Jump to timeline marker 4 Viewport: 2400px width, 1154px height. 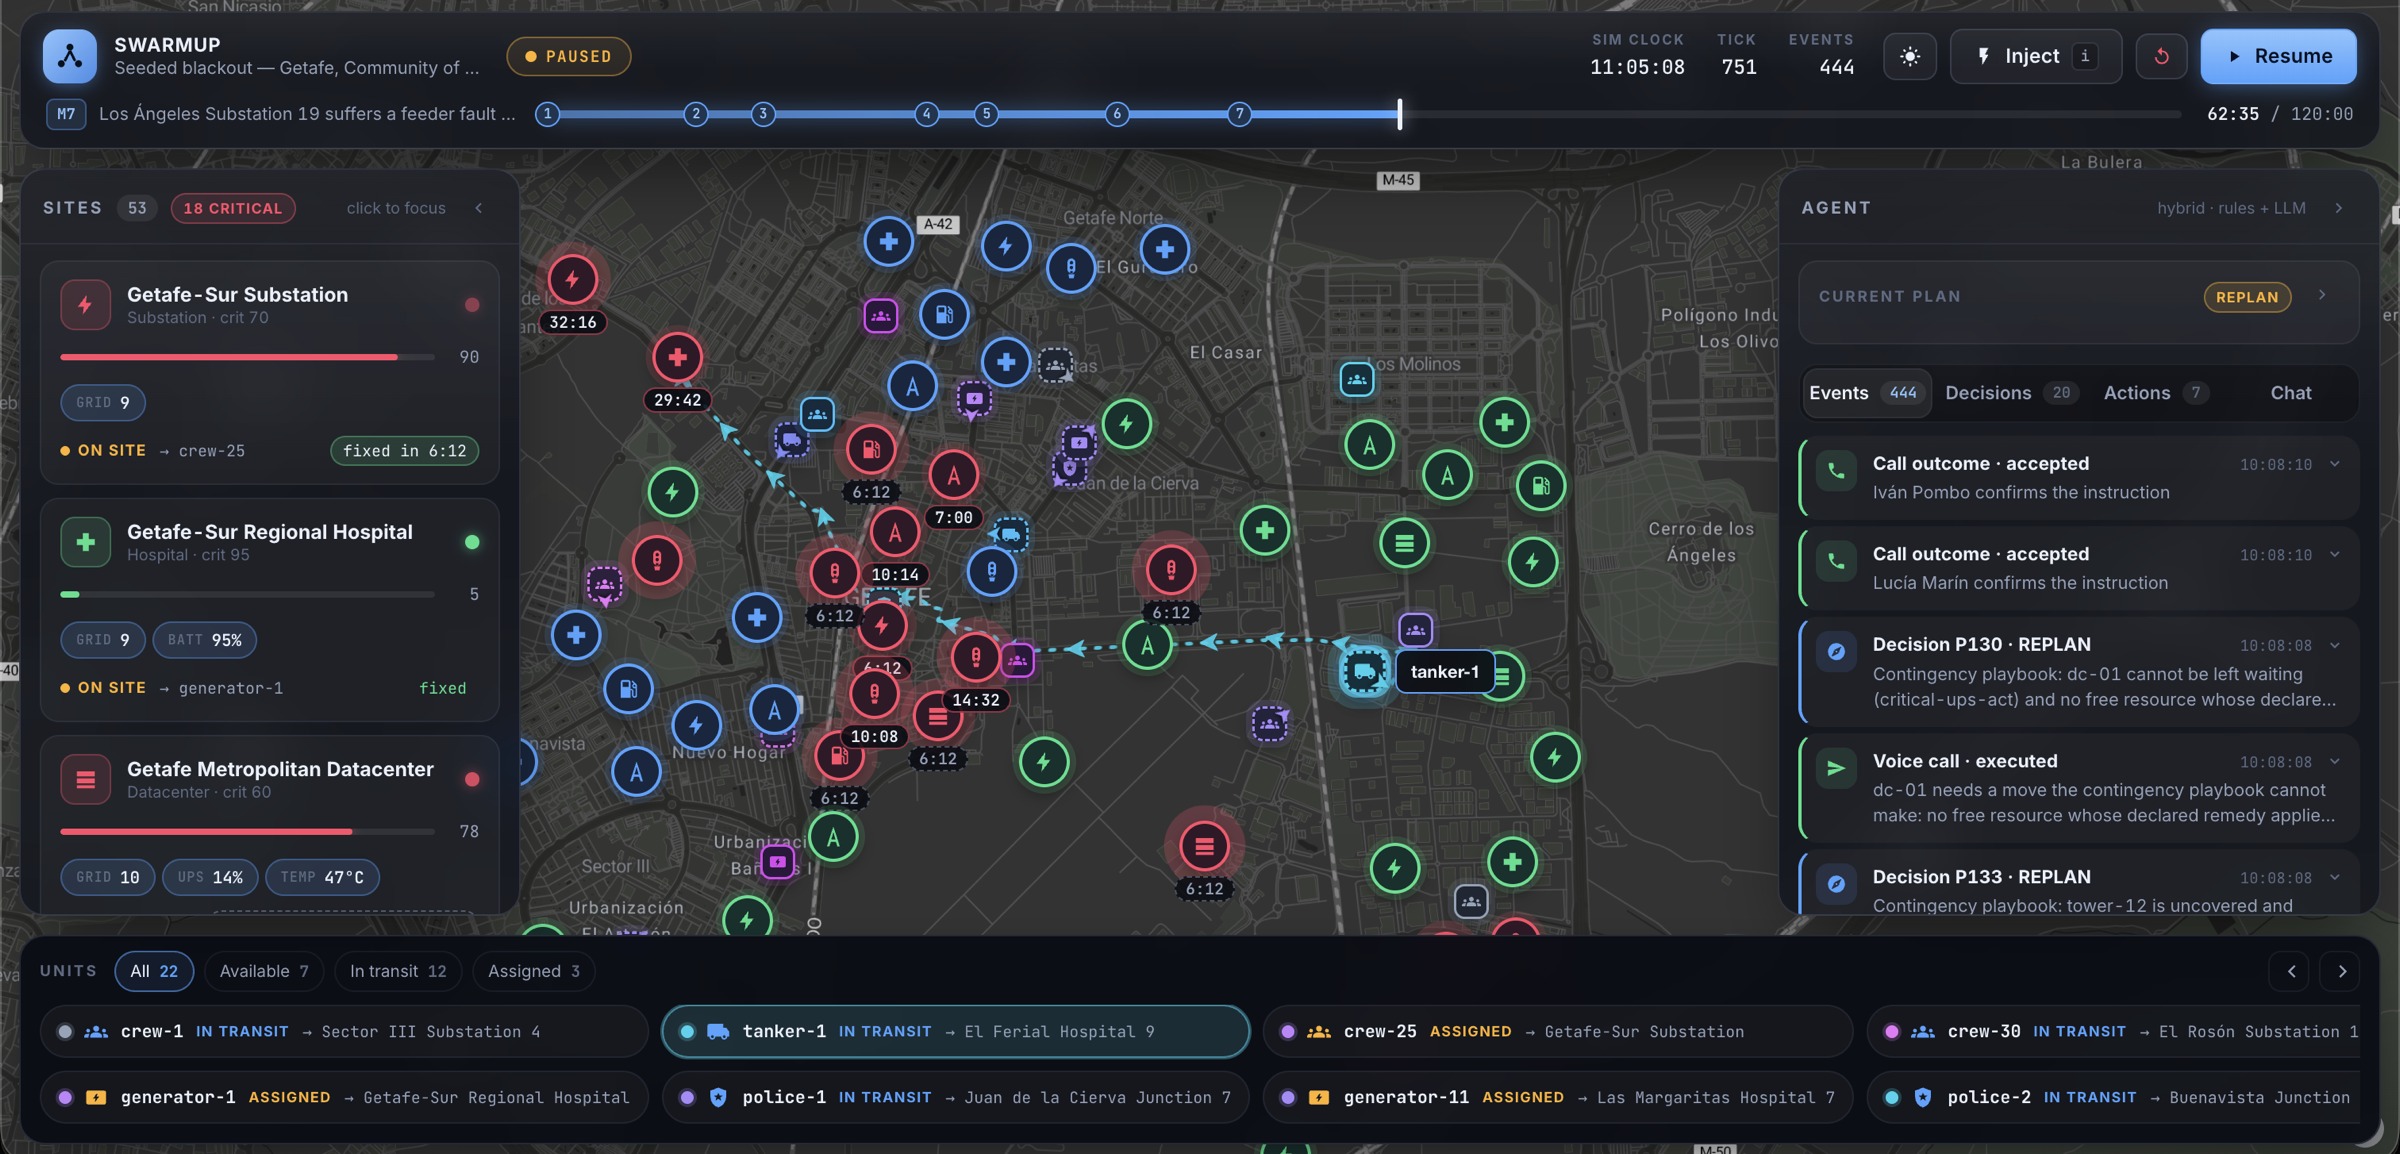[926, 114]
